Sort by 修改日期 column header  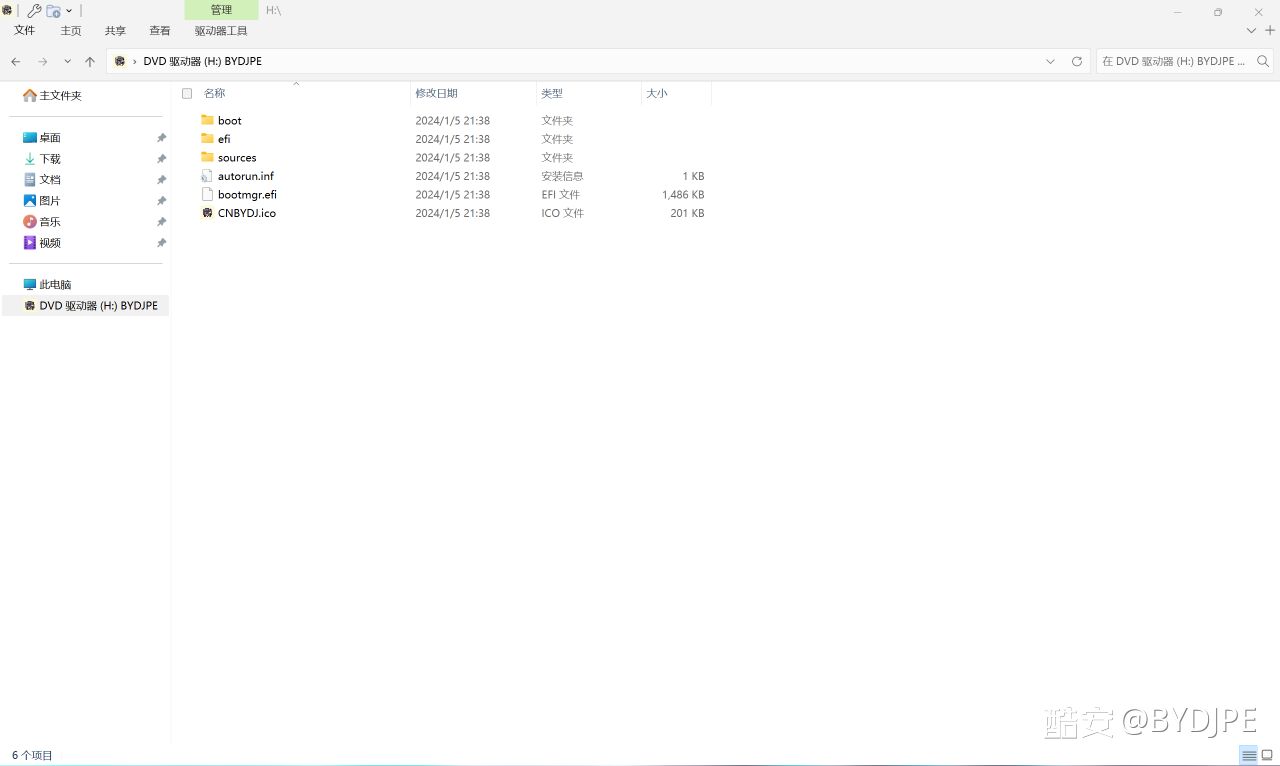[x=437, y=94]
